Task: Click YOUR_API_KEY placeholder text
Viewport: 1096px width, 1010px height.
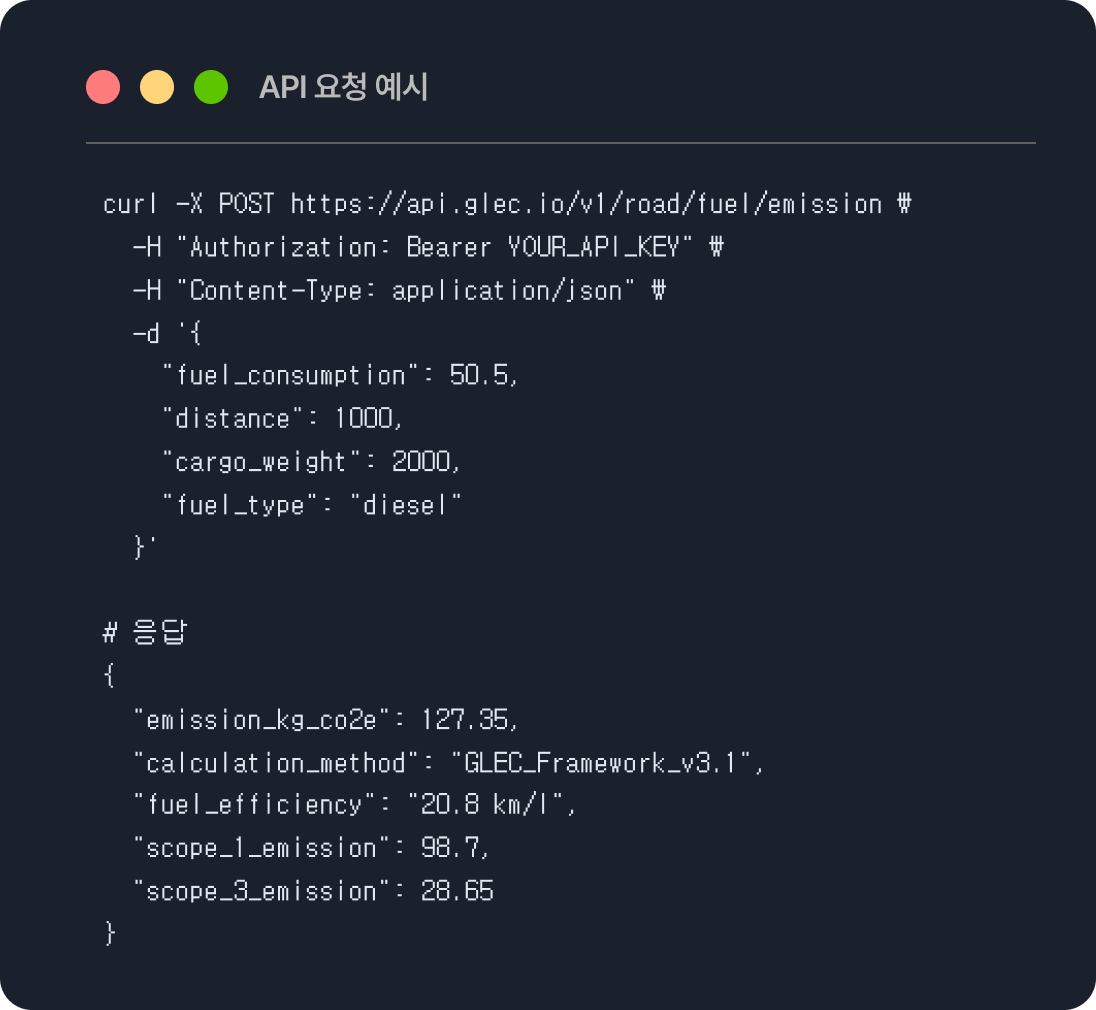Action: click(x=601, y=247)
